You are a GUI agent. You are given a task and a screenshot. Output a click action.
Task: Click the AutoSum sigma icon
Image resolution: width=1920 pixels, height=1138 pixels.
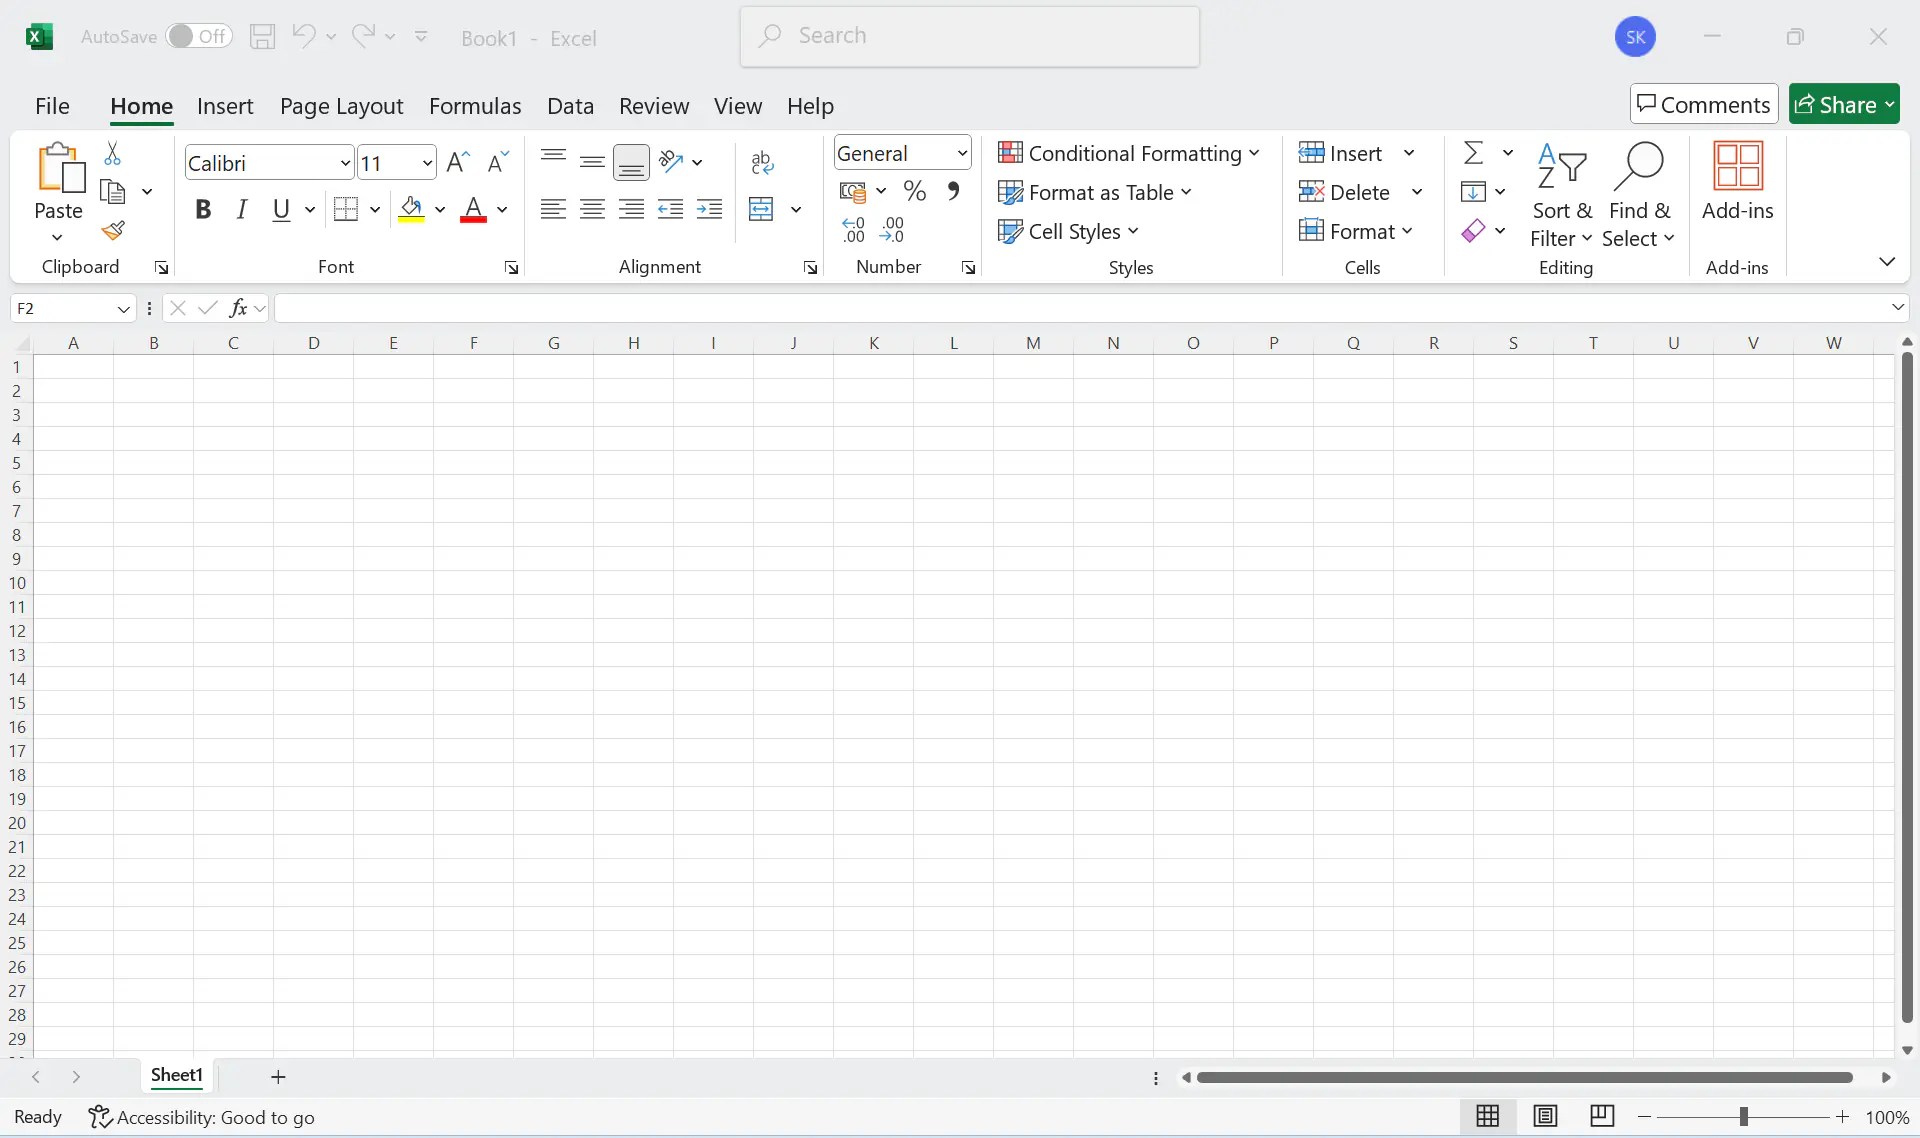(1473, 153)
